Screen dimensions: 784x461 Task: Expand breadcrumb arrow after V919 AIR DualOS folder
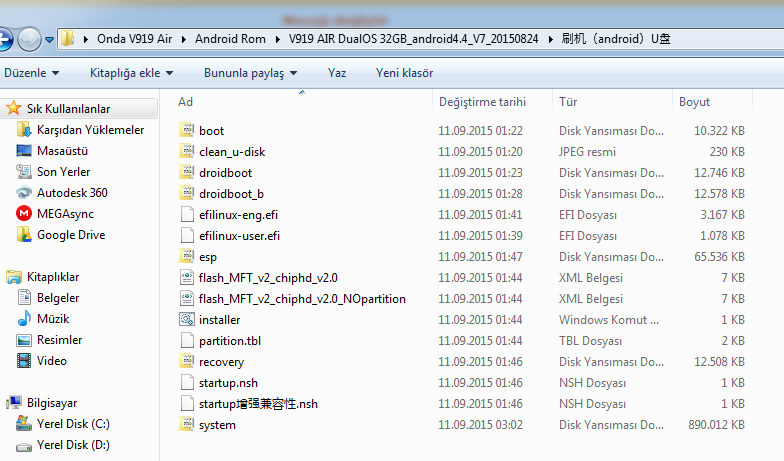(x=550, y=39)
